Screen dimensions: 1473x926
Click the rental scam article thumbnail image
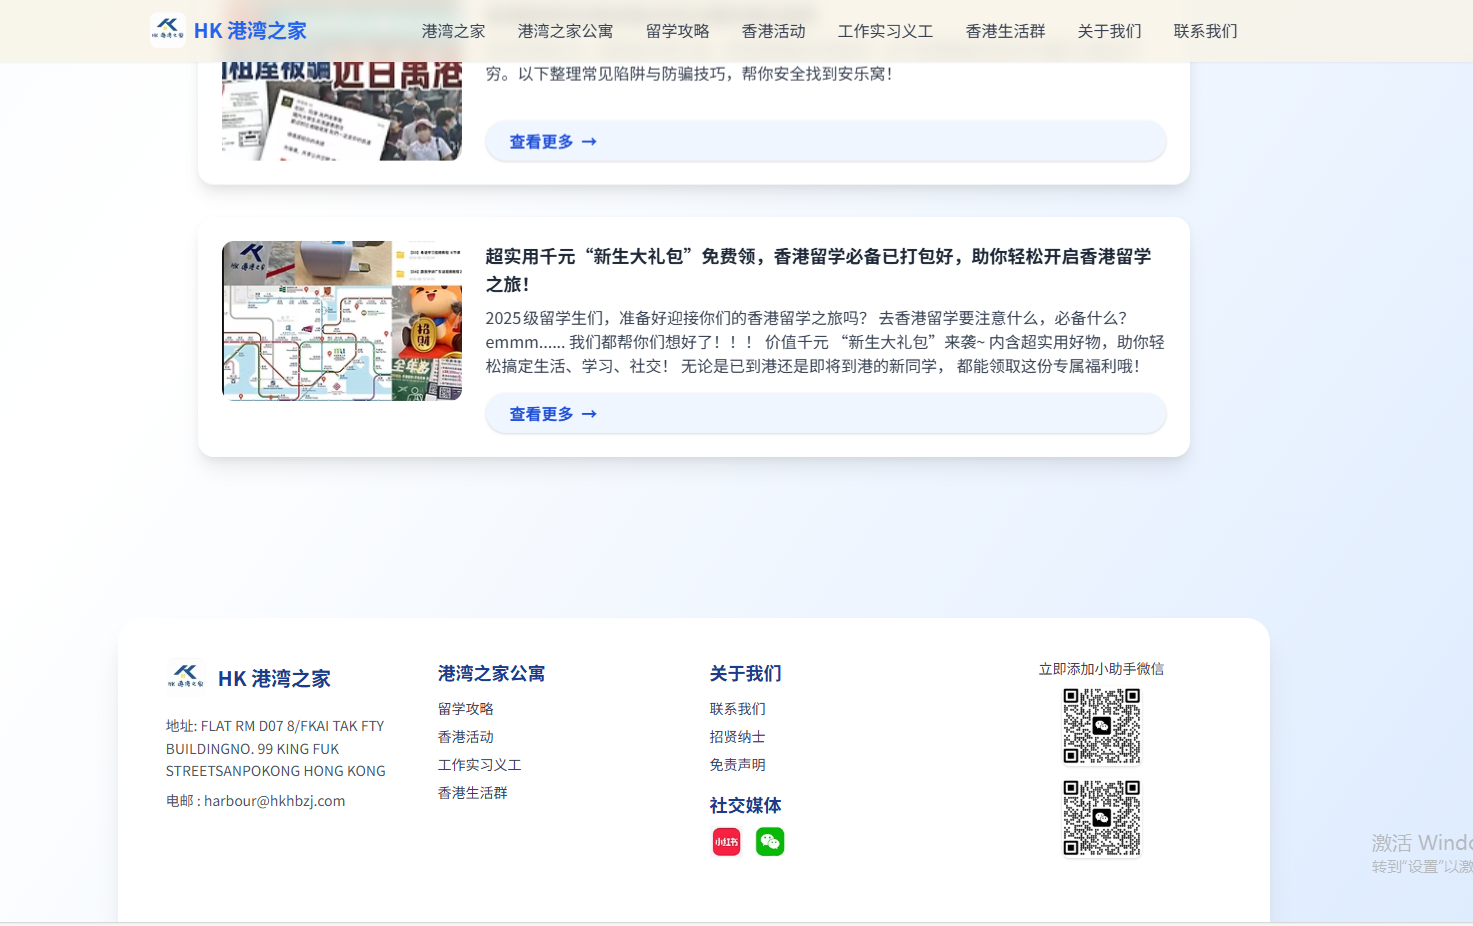342,111
